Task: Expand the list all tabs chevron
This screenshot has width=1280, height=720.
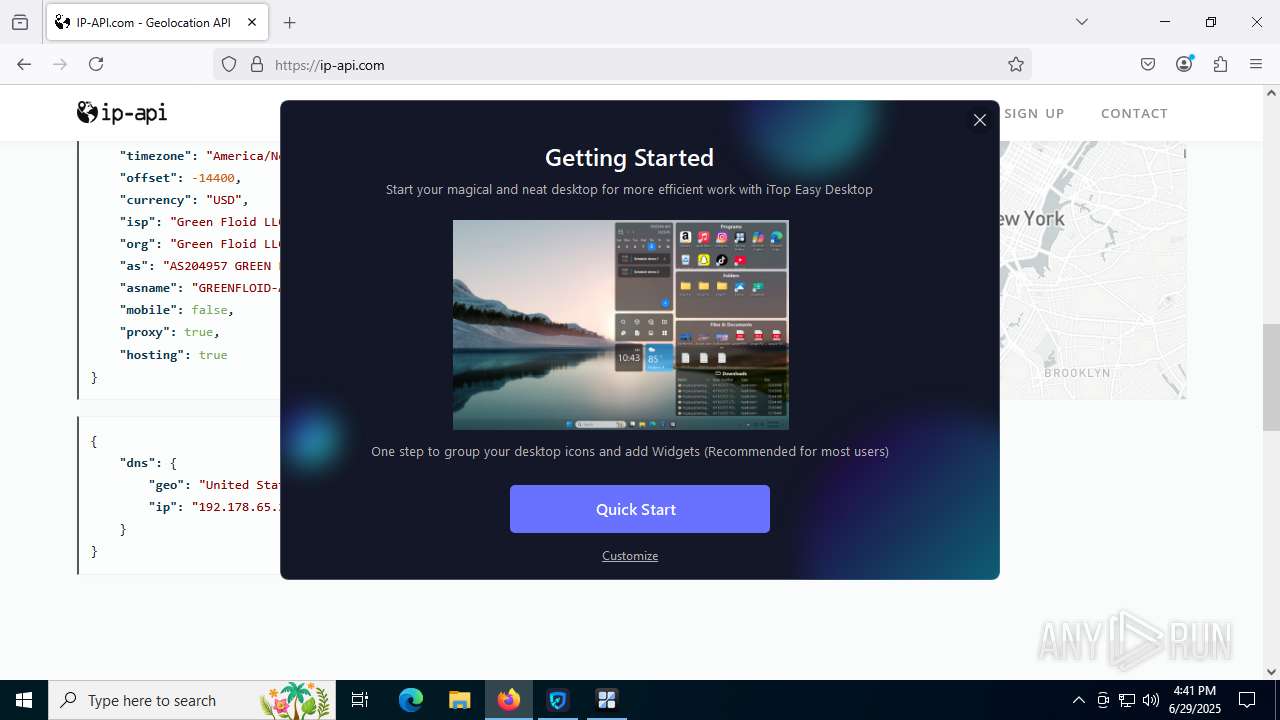Action: [1081, 22]
